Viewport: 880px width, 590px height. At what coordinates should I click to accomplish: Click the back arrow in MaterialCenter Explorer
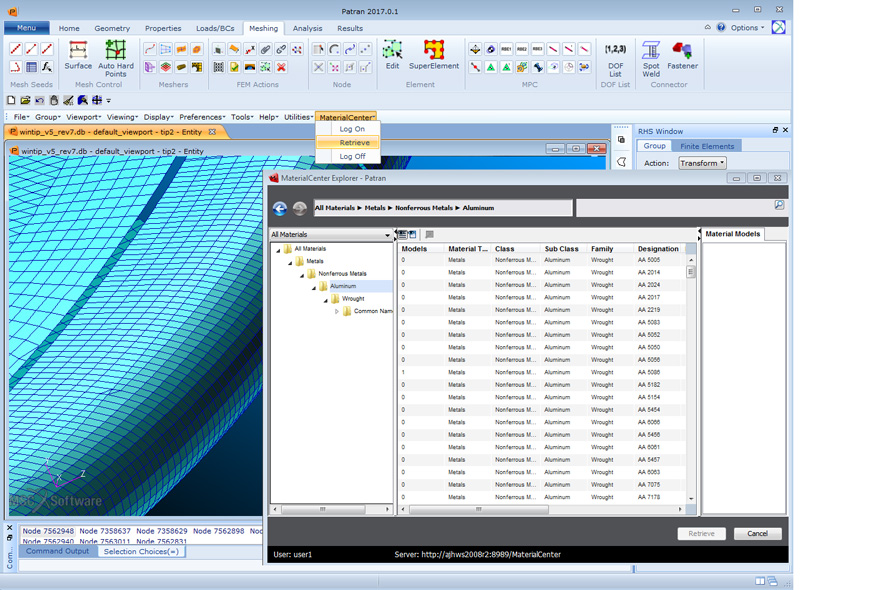point(280,208)
